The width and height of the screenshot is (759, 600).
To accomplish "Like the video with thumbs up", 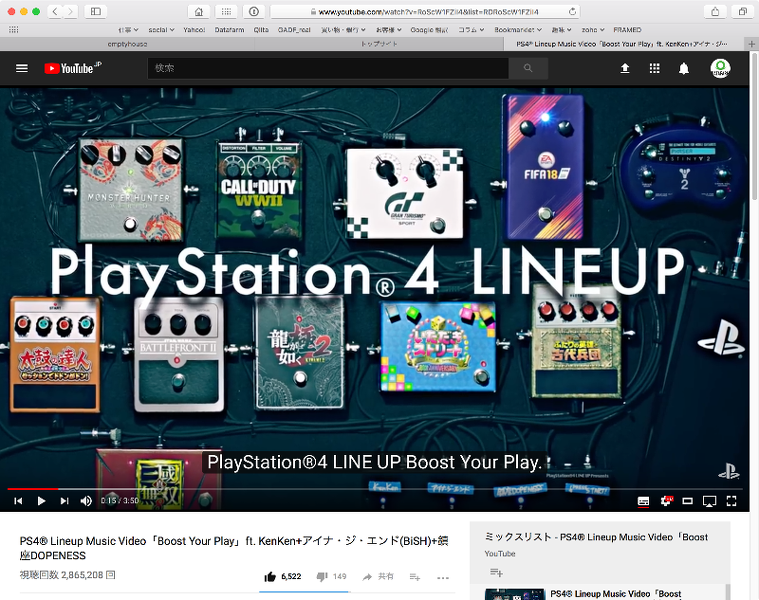I will (x=270, y=576).
